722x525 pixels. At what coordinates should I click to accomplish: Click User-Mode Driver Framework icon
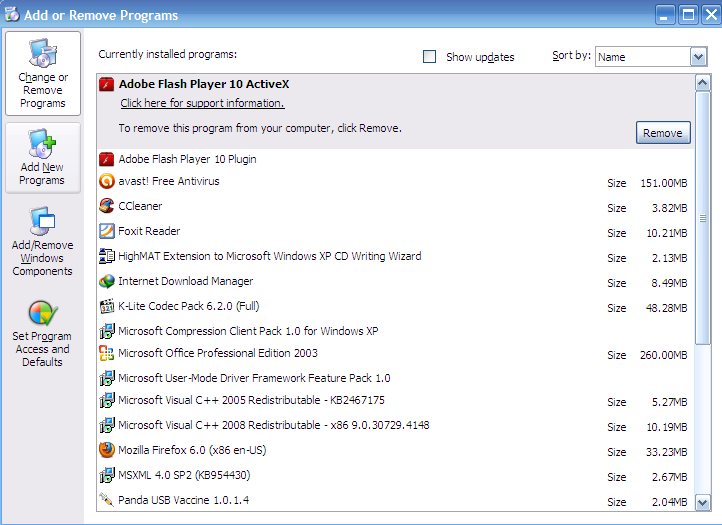click(106, 378)
